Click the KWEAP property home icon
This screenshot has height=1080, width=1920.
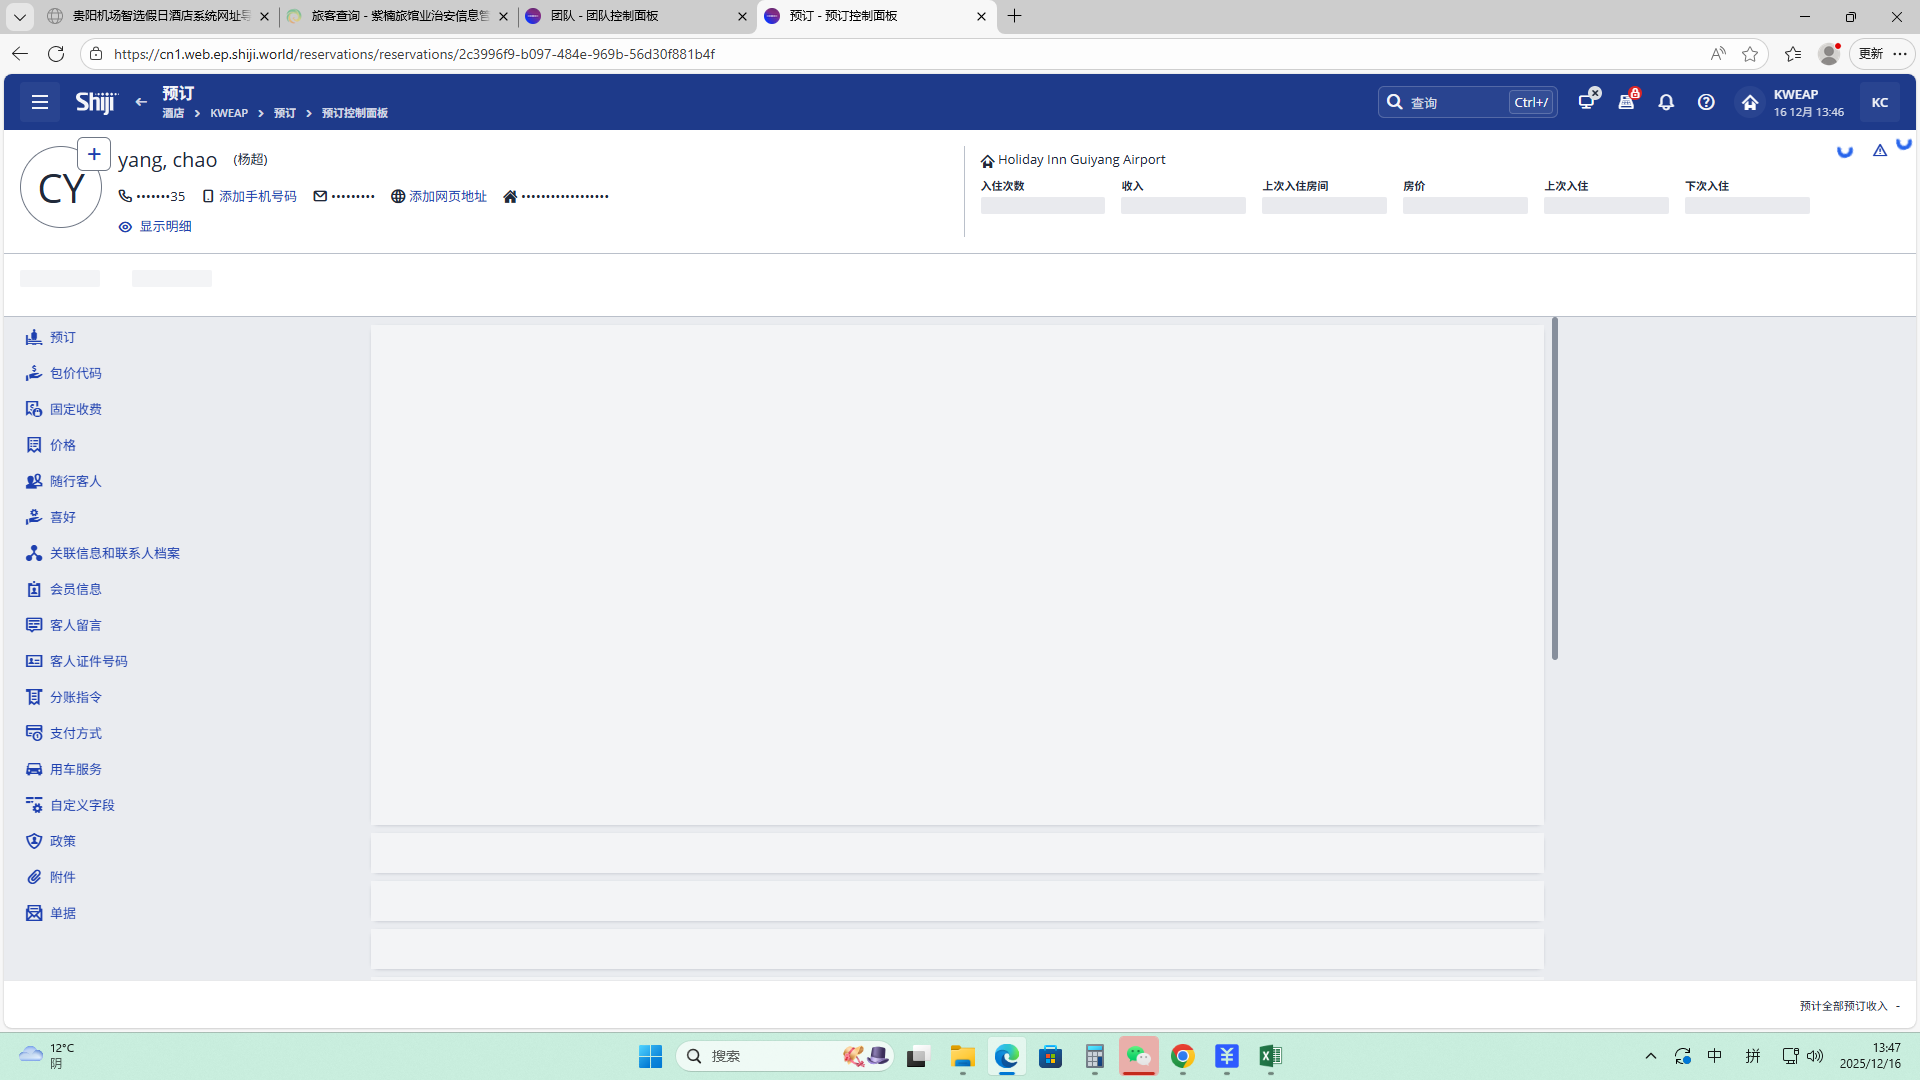[1750, 102]
